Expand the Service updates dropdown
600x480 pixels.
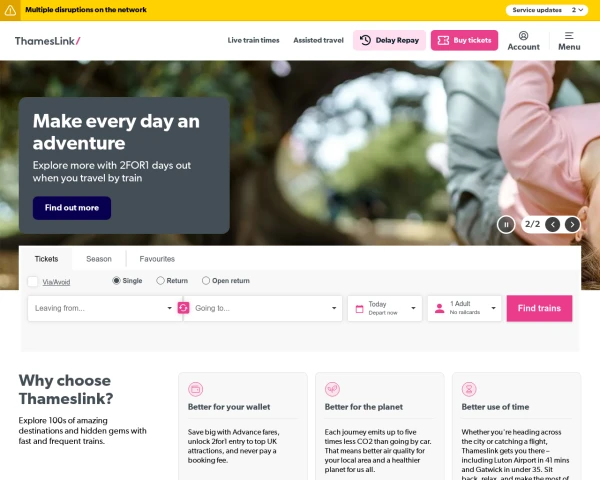pos(547,10)
